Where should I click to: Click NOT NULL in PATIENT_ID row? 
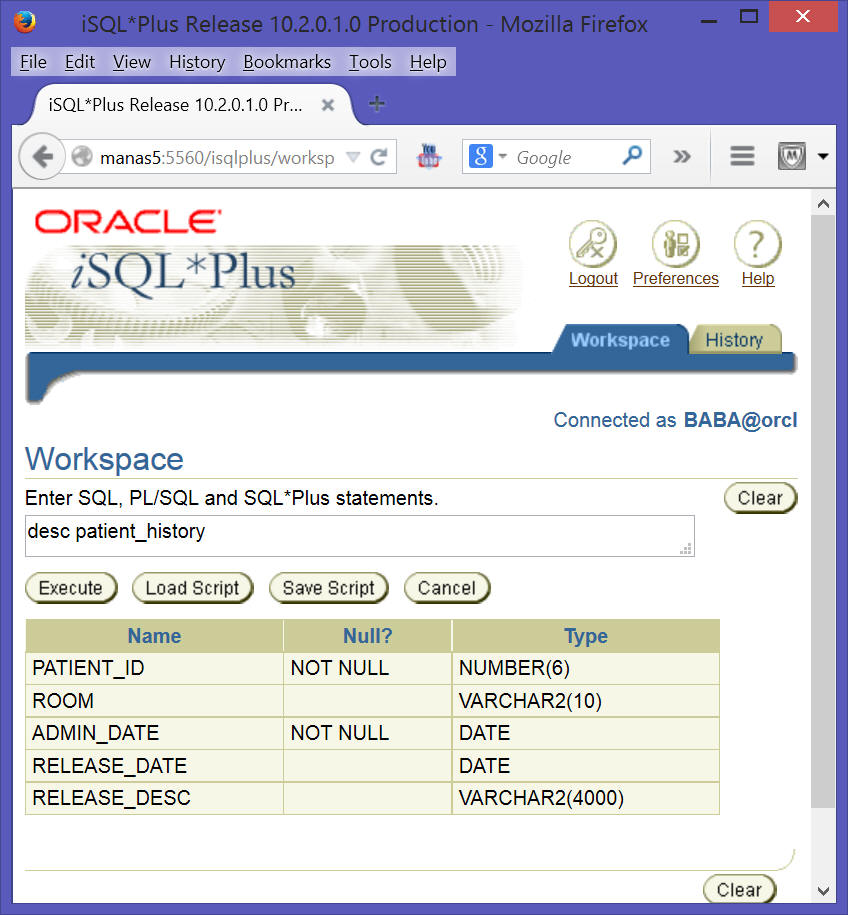pos(368,668)
